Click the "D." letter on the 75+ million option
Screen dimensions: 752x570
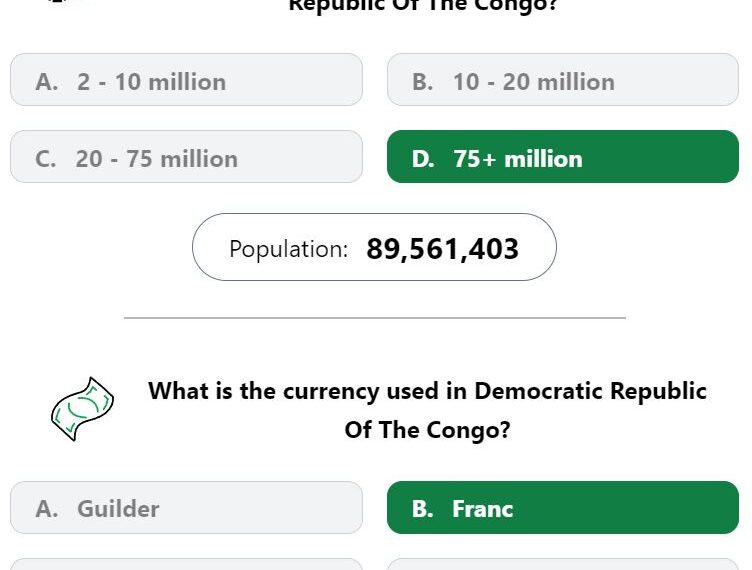(x=423, y=159)
